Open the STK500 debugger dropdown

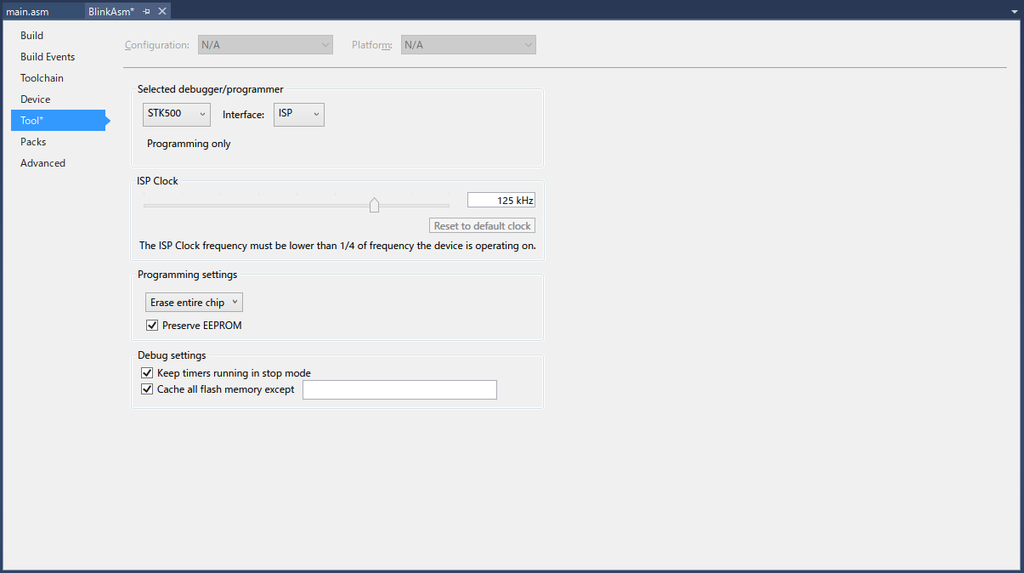tap(176, 114)
